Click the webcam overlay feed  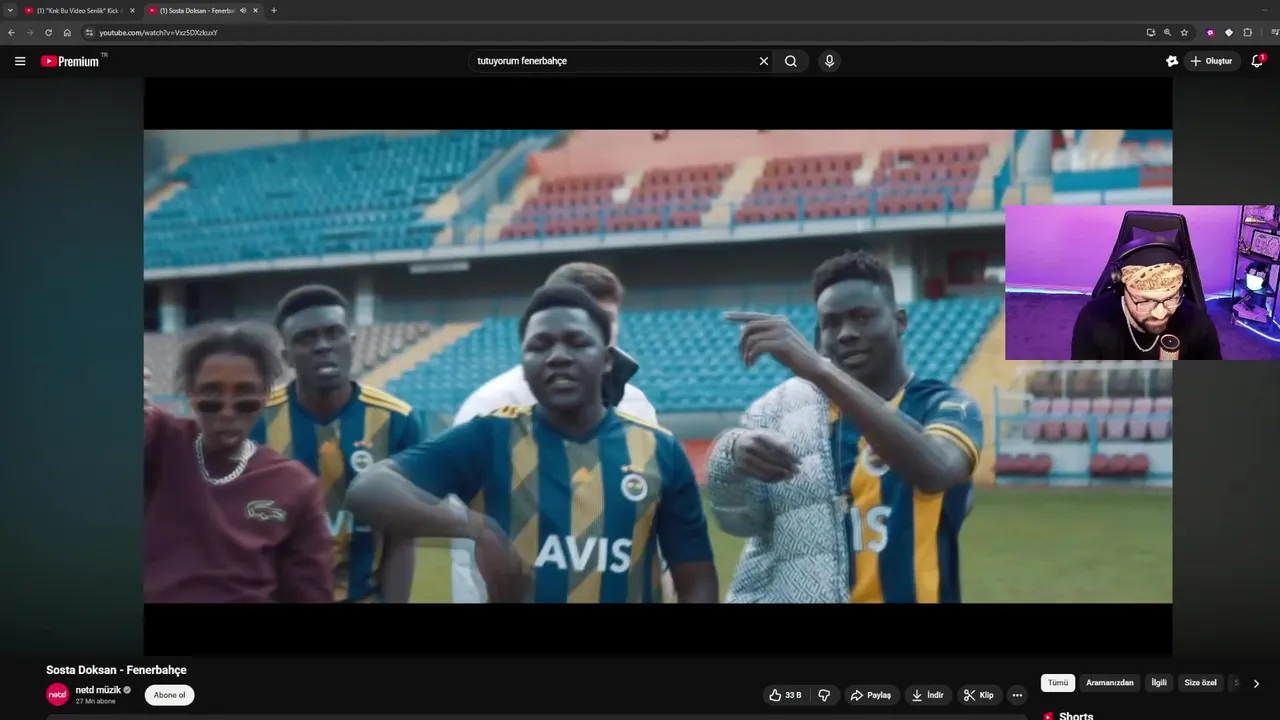[1142, 282]
